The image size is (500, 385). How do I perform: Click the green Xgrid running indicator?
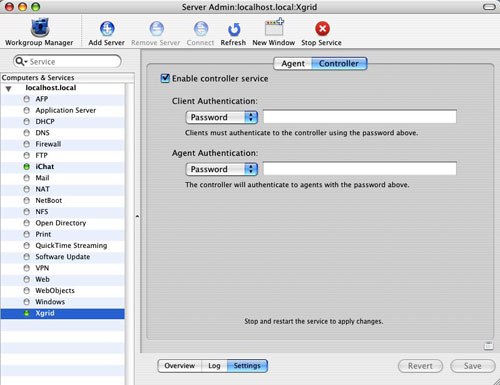27,313
